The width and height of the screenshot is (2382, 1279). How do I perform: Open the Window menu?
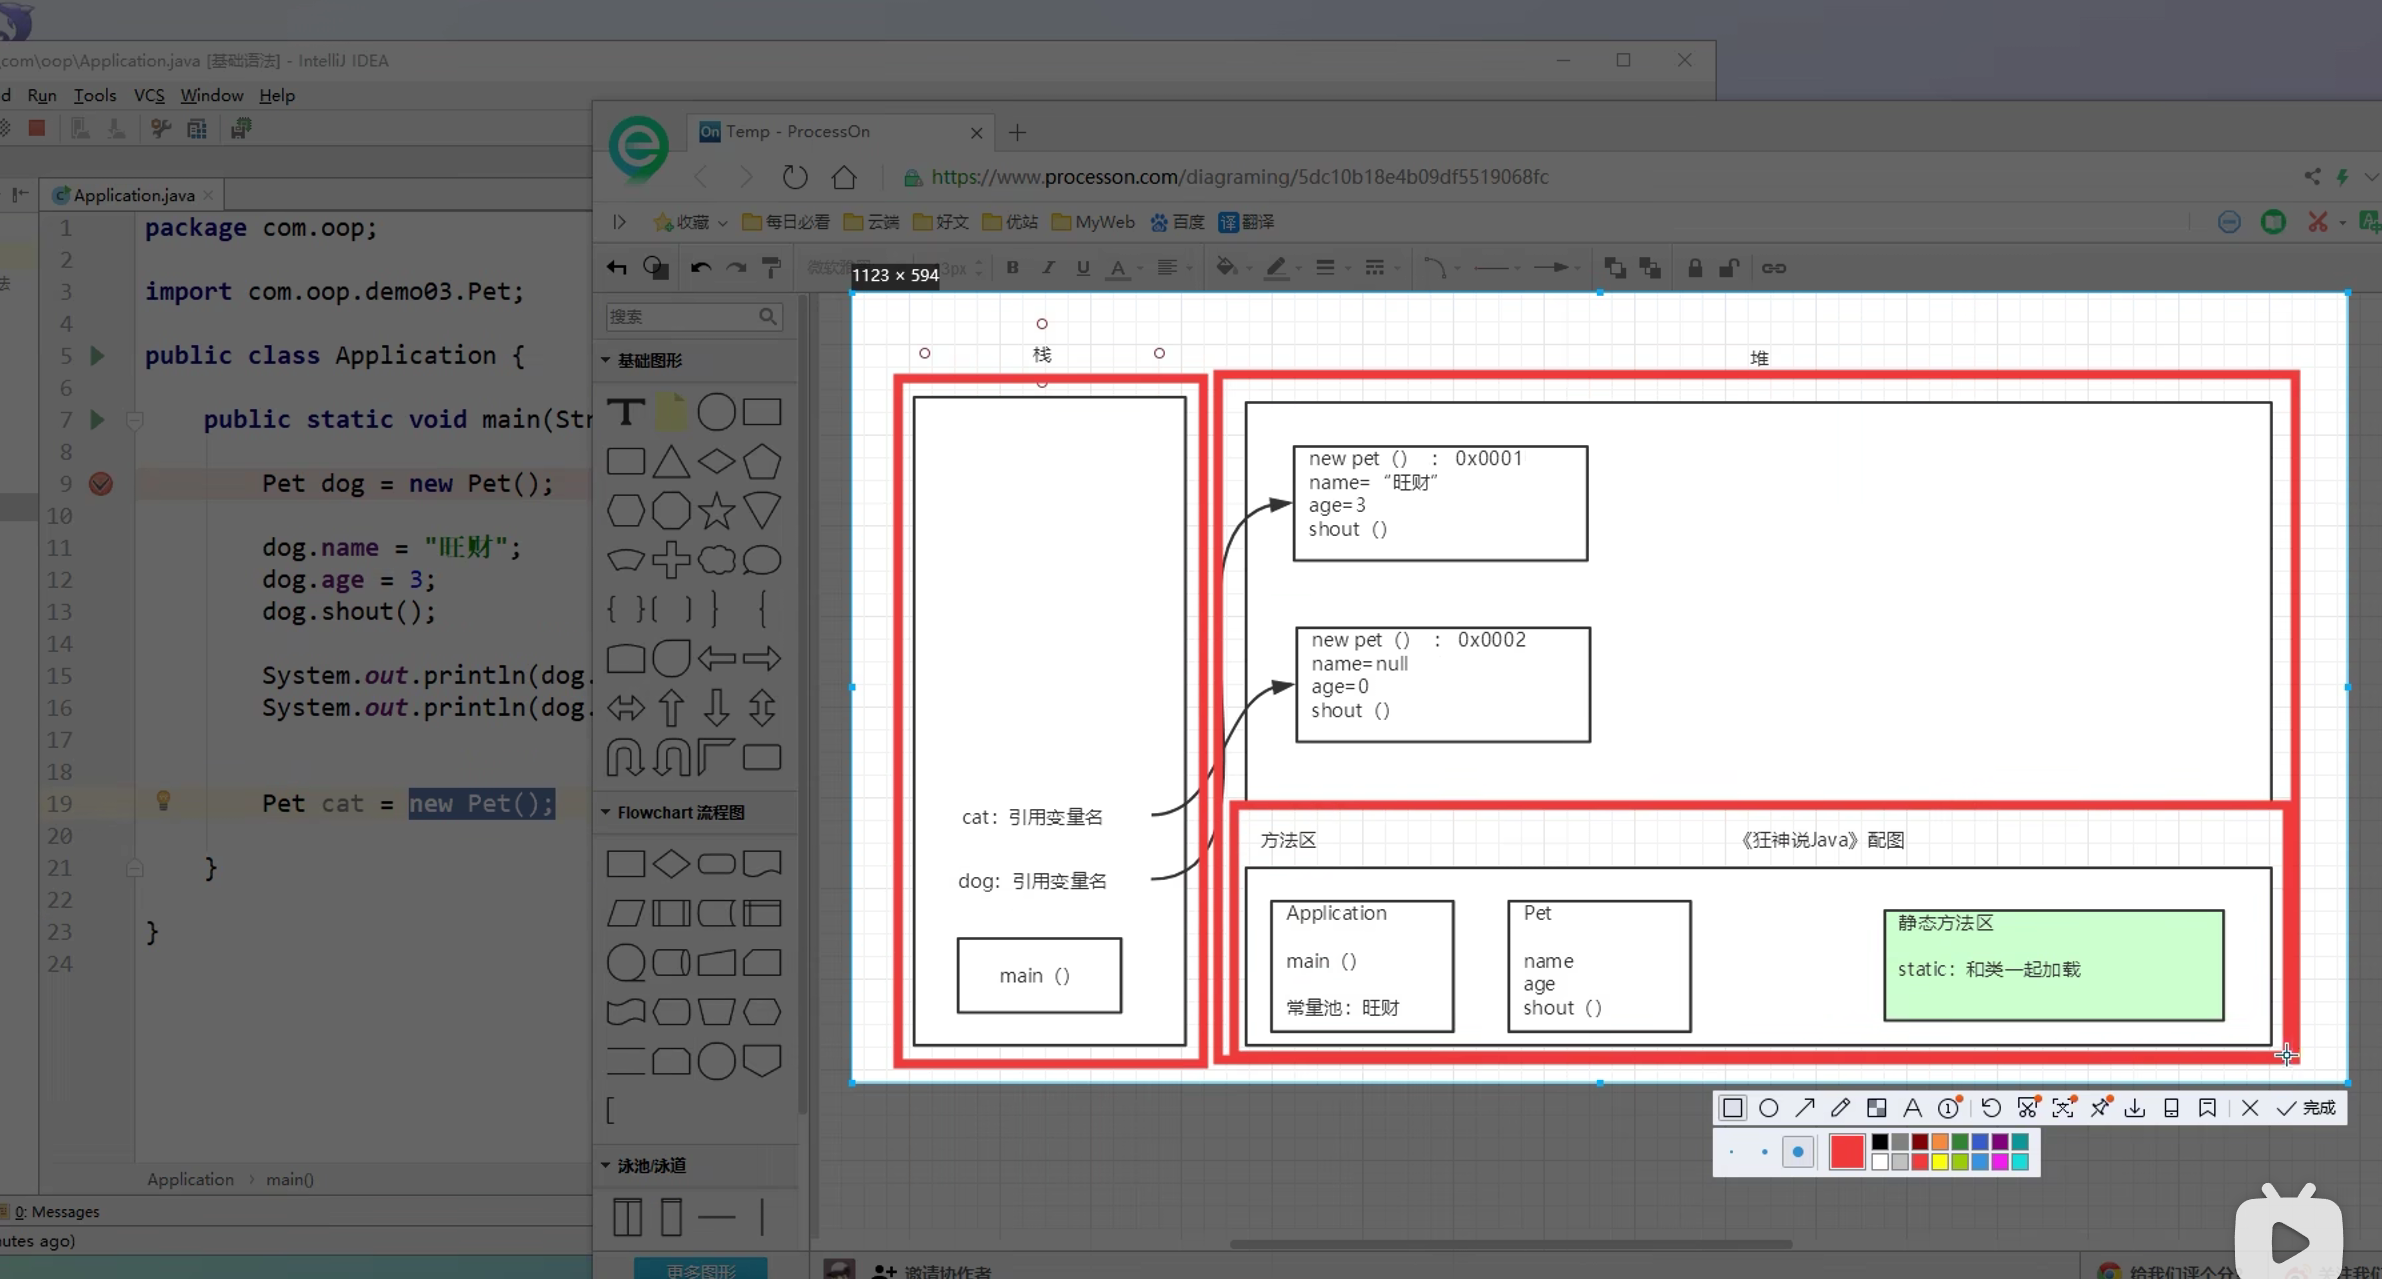(x=211, y=95)
